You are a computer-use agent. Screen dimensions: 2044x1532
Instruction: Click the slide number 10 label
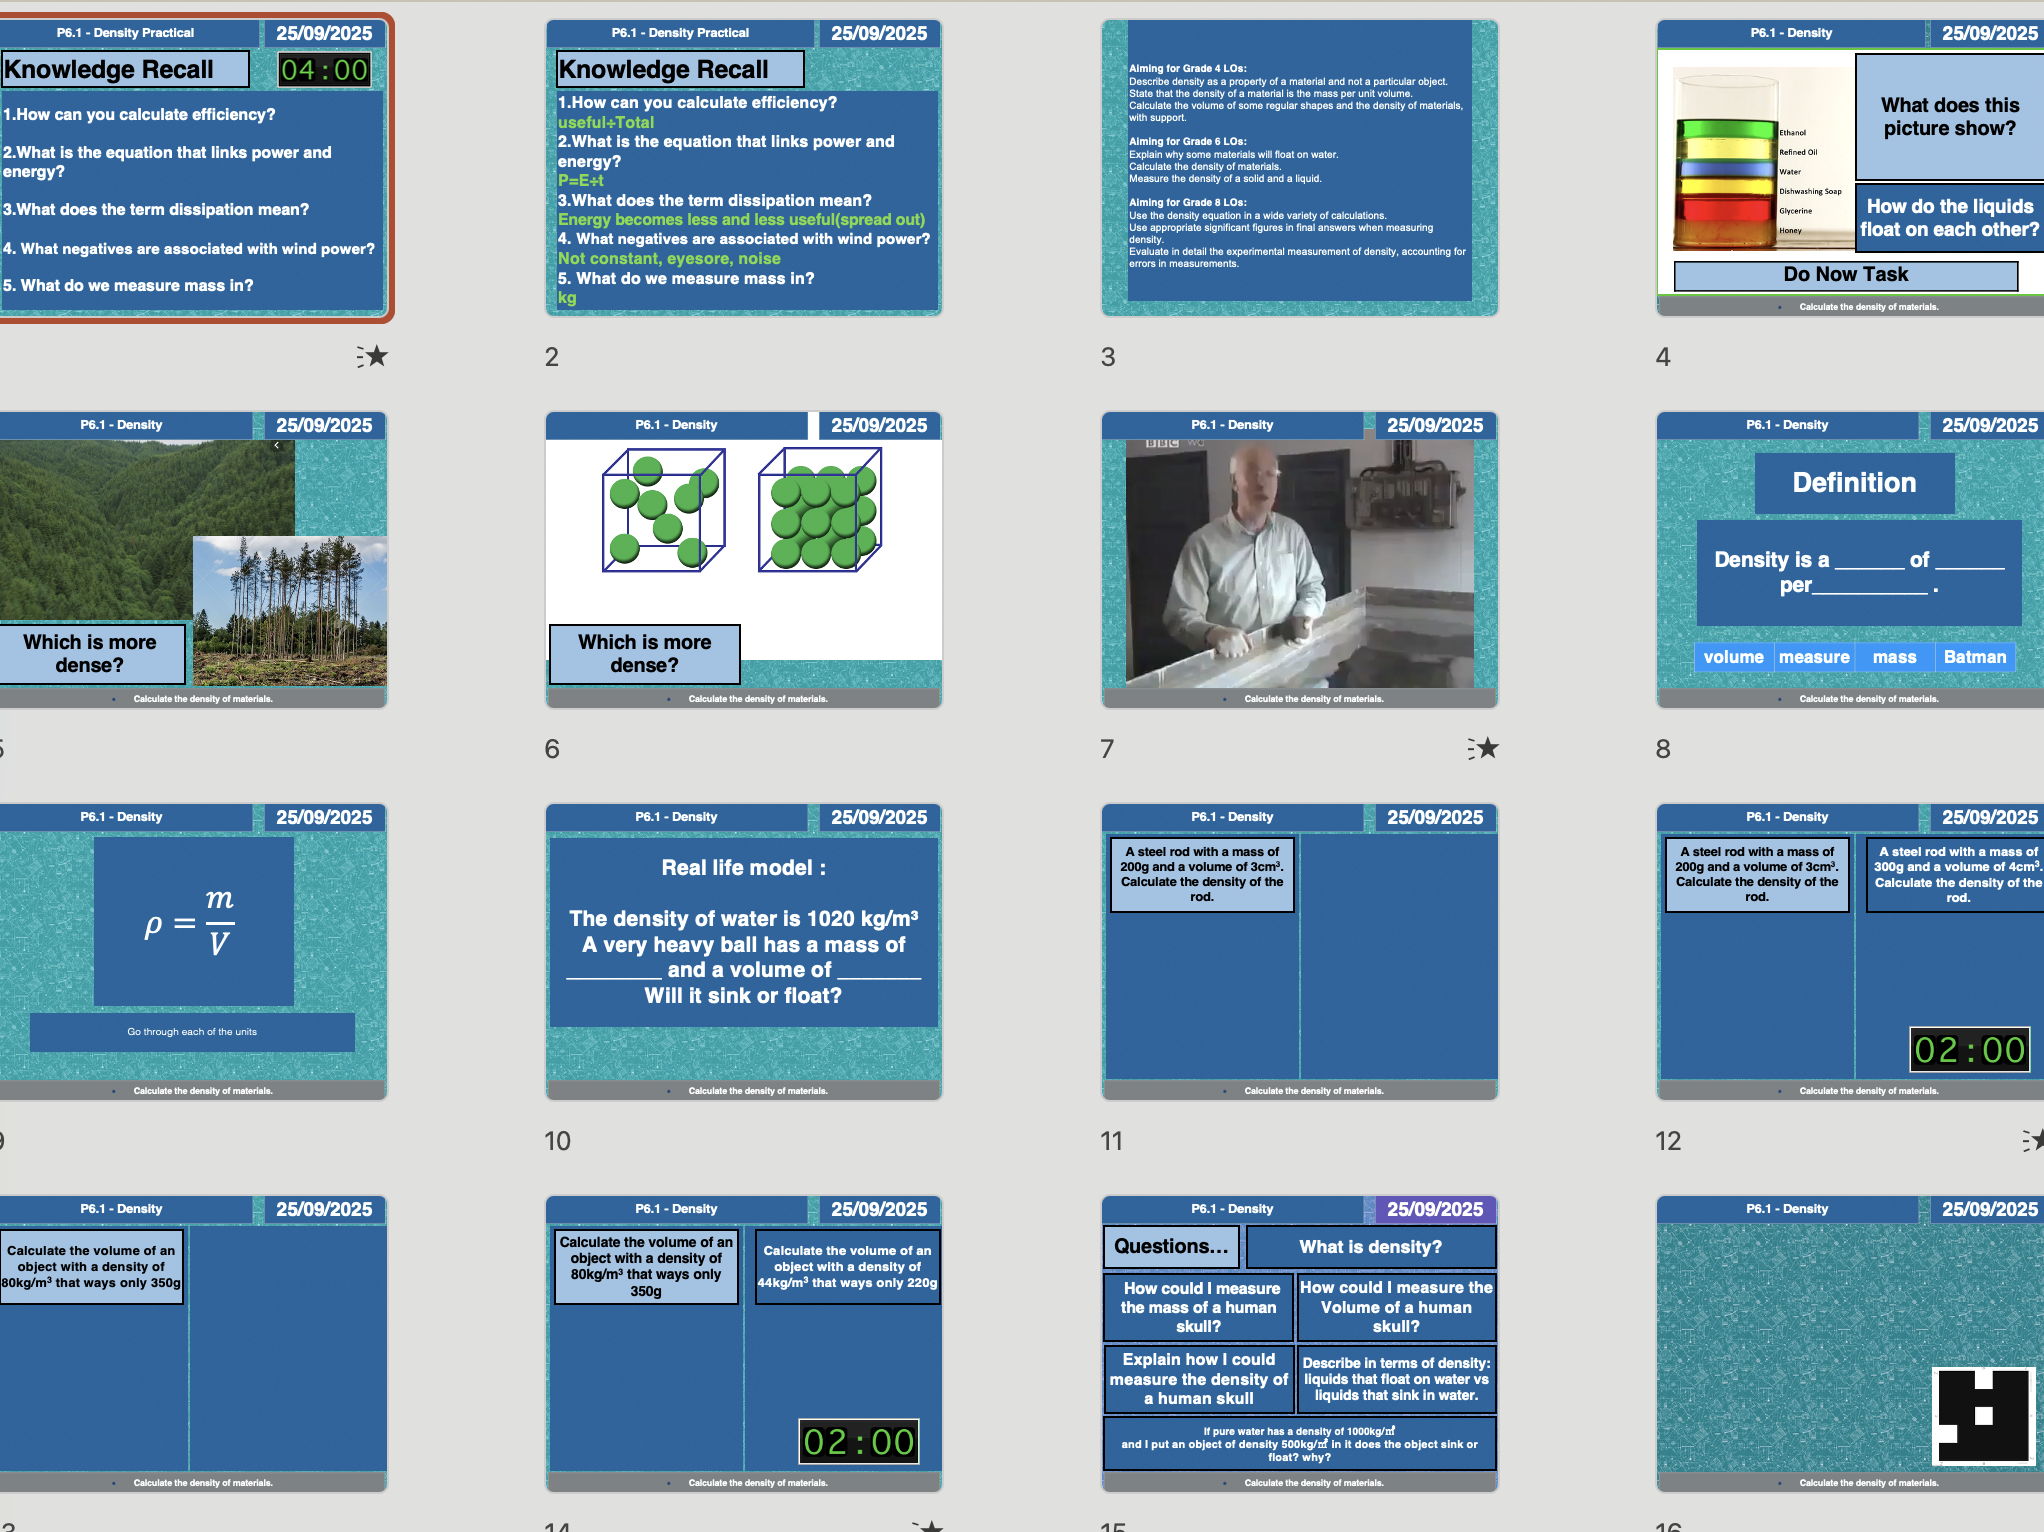[557, 1141]
